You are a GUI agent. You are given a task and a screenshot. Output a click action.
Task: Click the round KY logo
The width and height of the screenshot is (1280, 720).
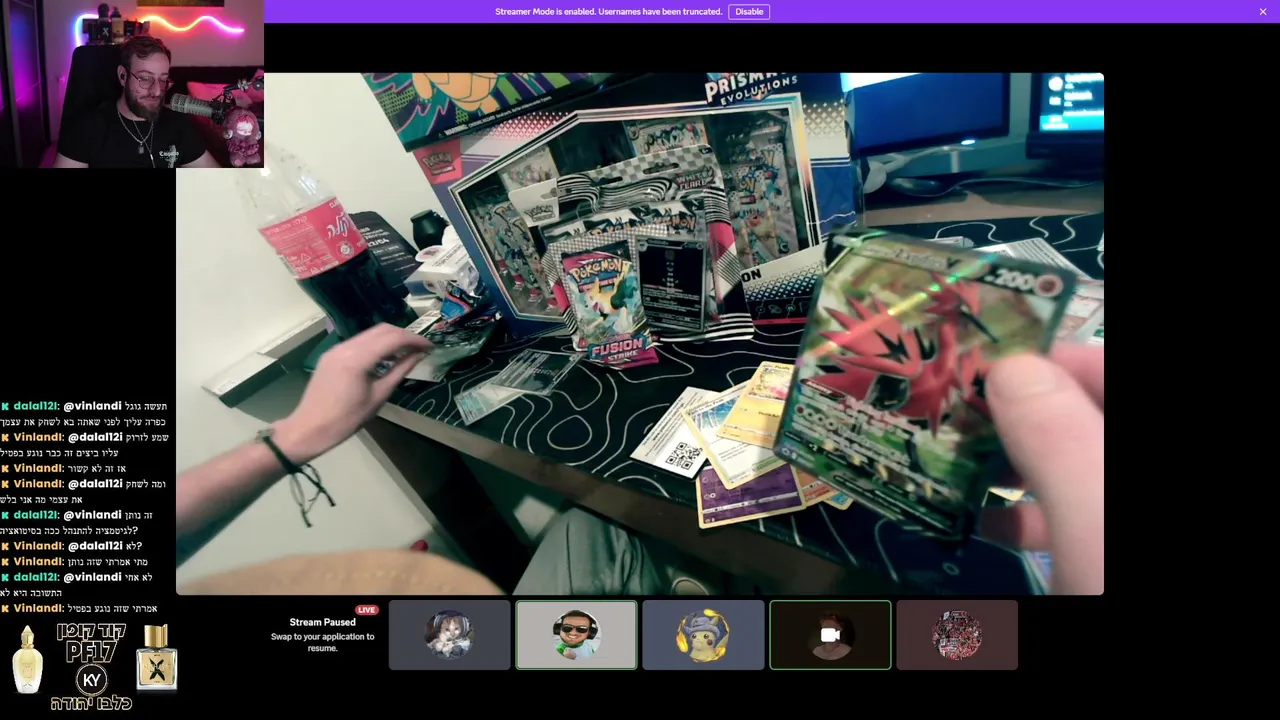92,680
